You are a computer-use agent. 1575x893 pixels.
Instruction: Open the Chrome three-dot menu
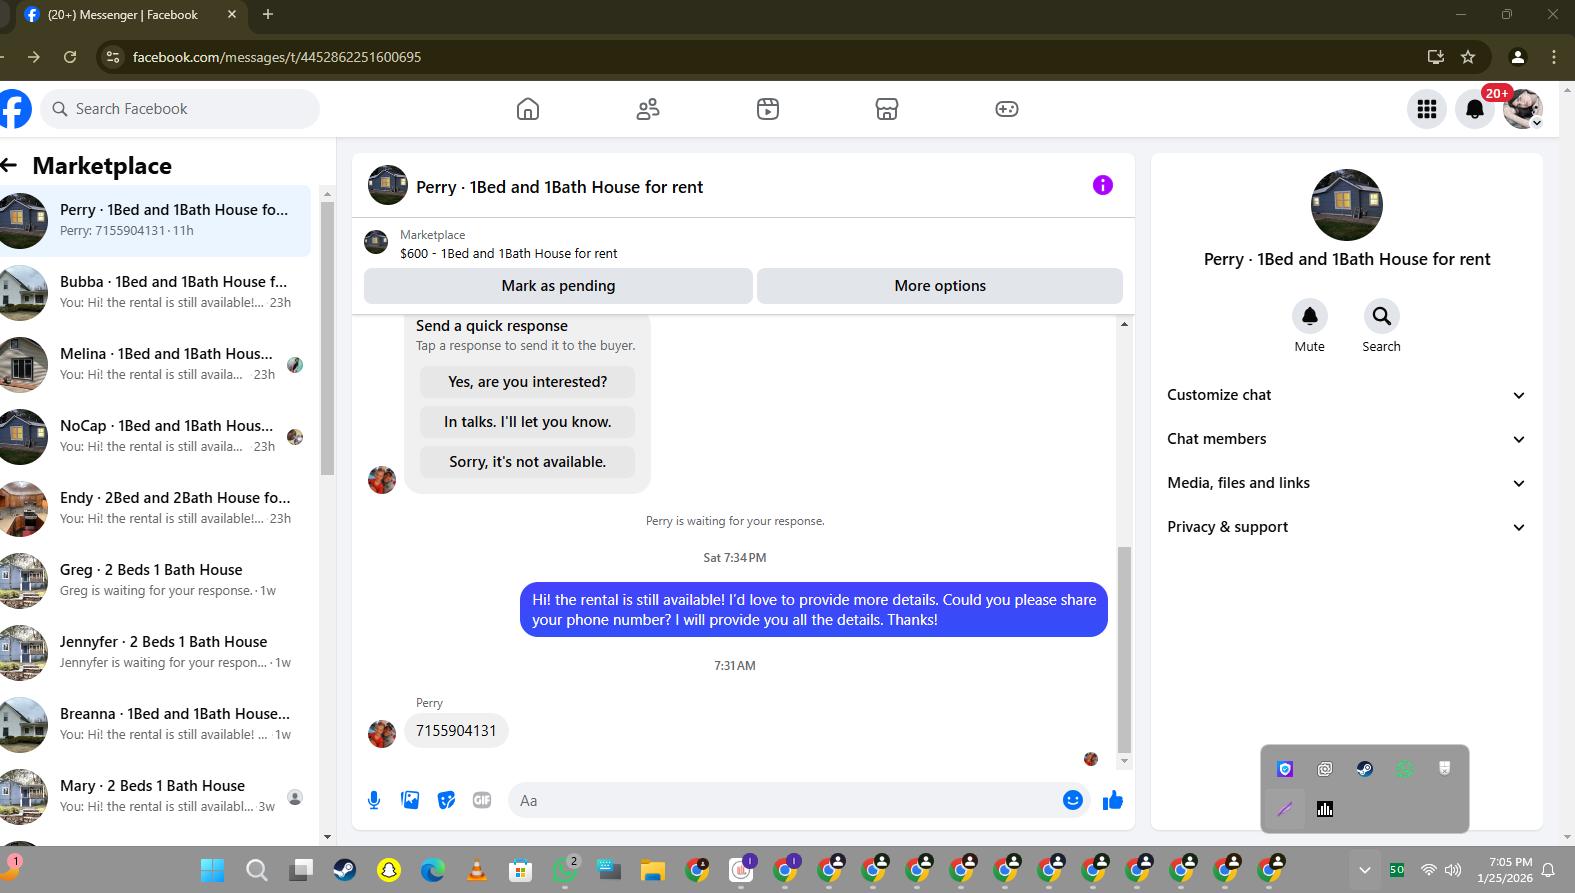coord(1554,57)
